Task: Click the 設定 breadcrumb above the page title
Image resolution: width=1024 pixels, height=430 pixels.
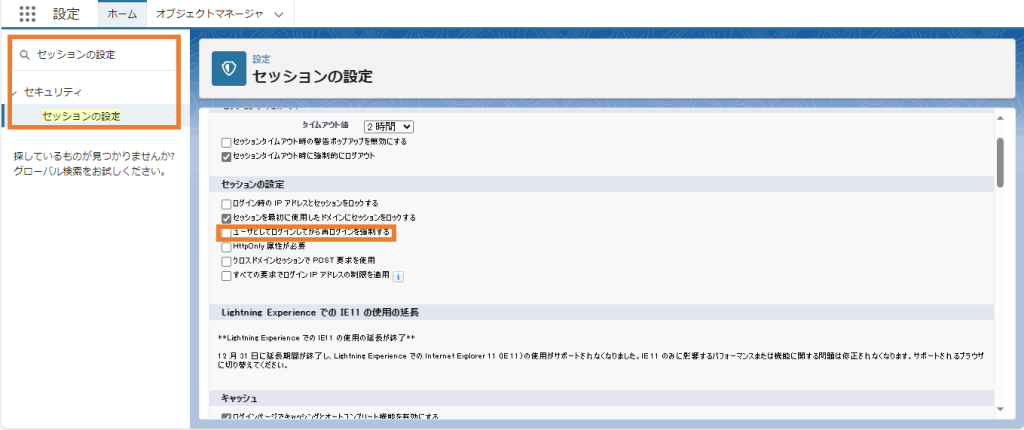Action: point(261,59)
